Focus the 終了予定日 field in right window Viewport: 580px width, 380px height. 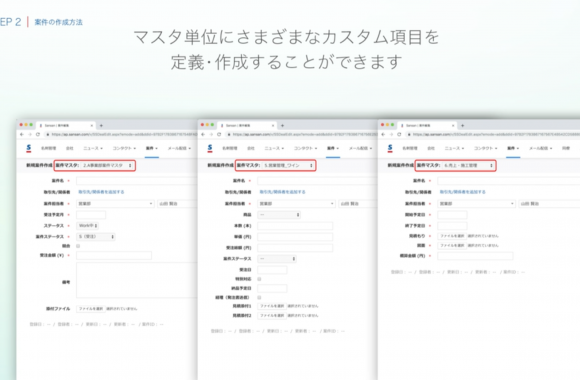point(452,226)
